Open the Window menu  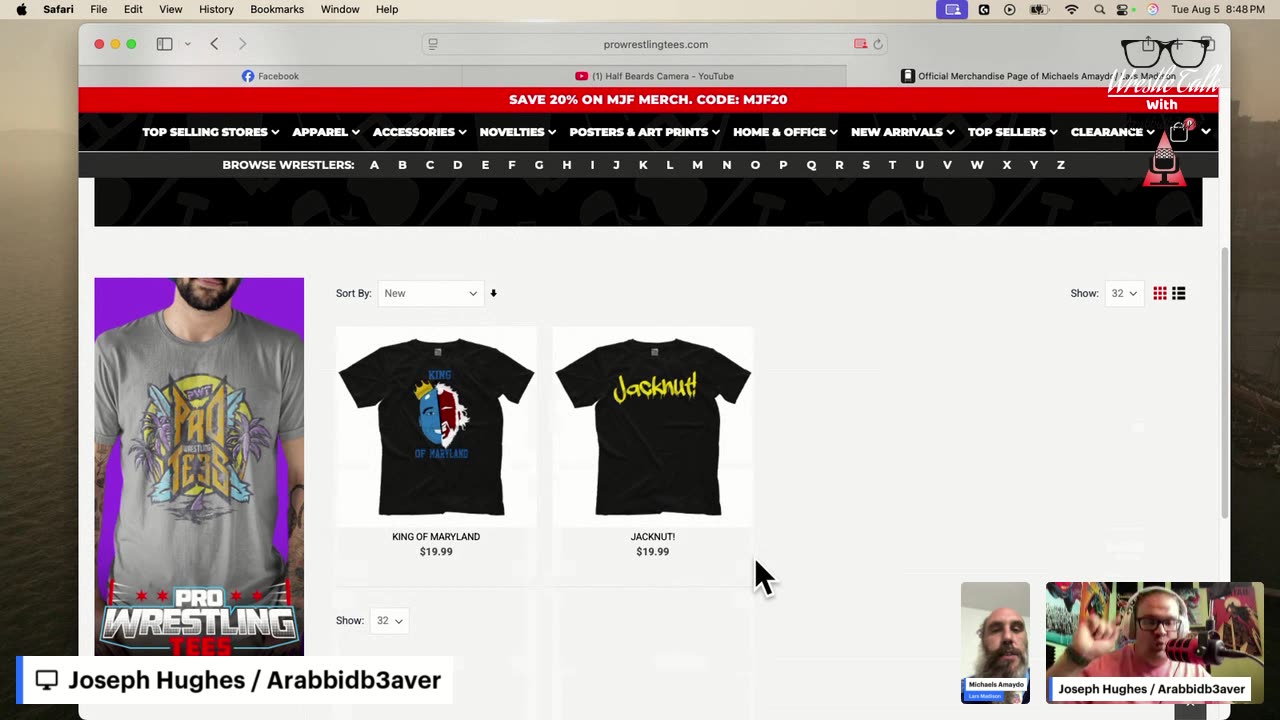point(340,9)
